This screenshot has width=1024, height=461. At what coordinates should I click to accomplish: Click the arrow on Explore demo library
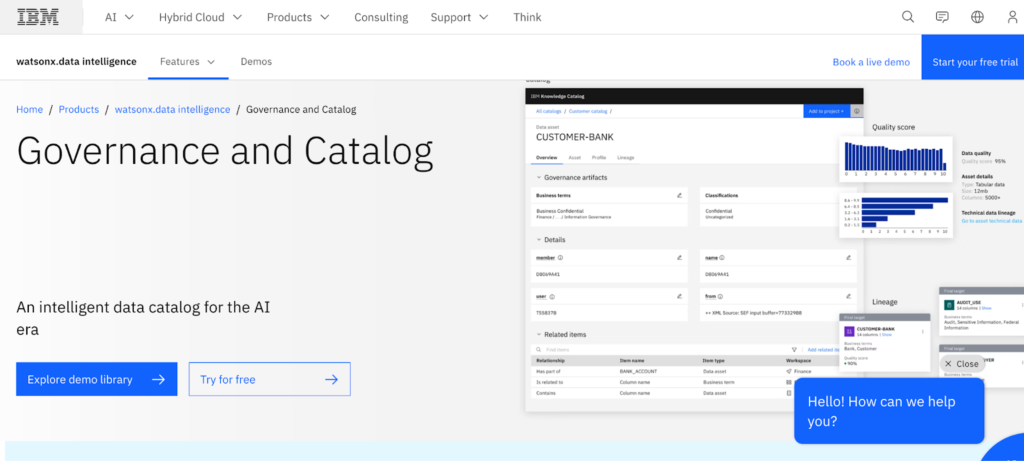click(x=158, y=379)
